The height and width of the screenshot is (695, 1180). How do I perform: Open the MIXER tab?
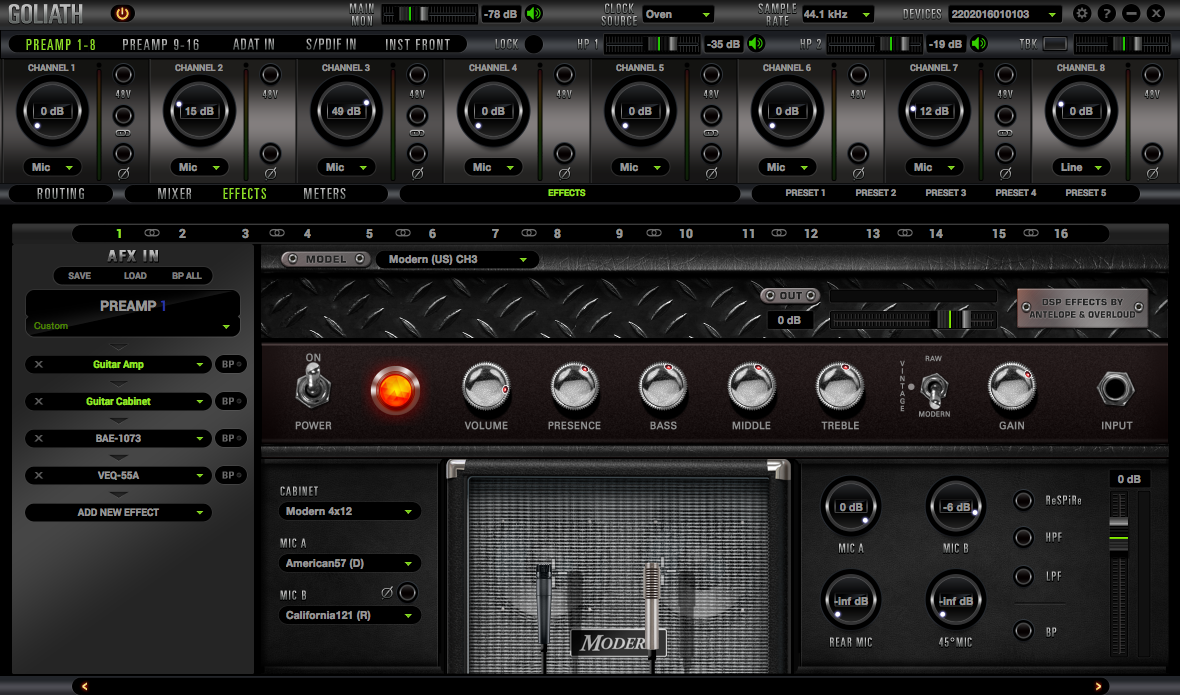[x=175, y=193]
